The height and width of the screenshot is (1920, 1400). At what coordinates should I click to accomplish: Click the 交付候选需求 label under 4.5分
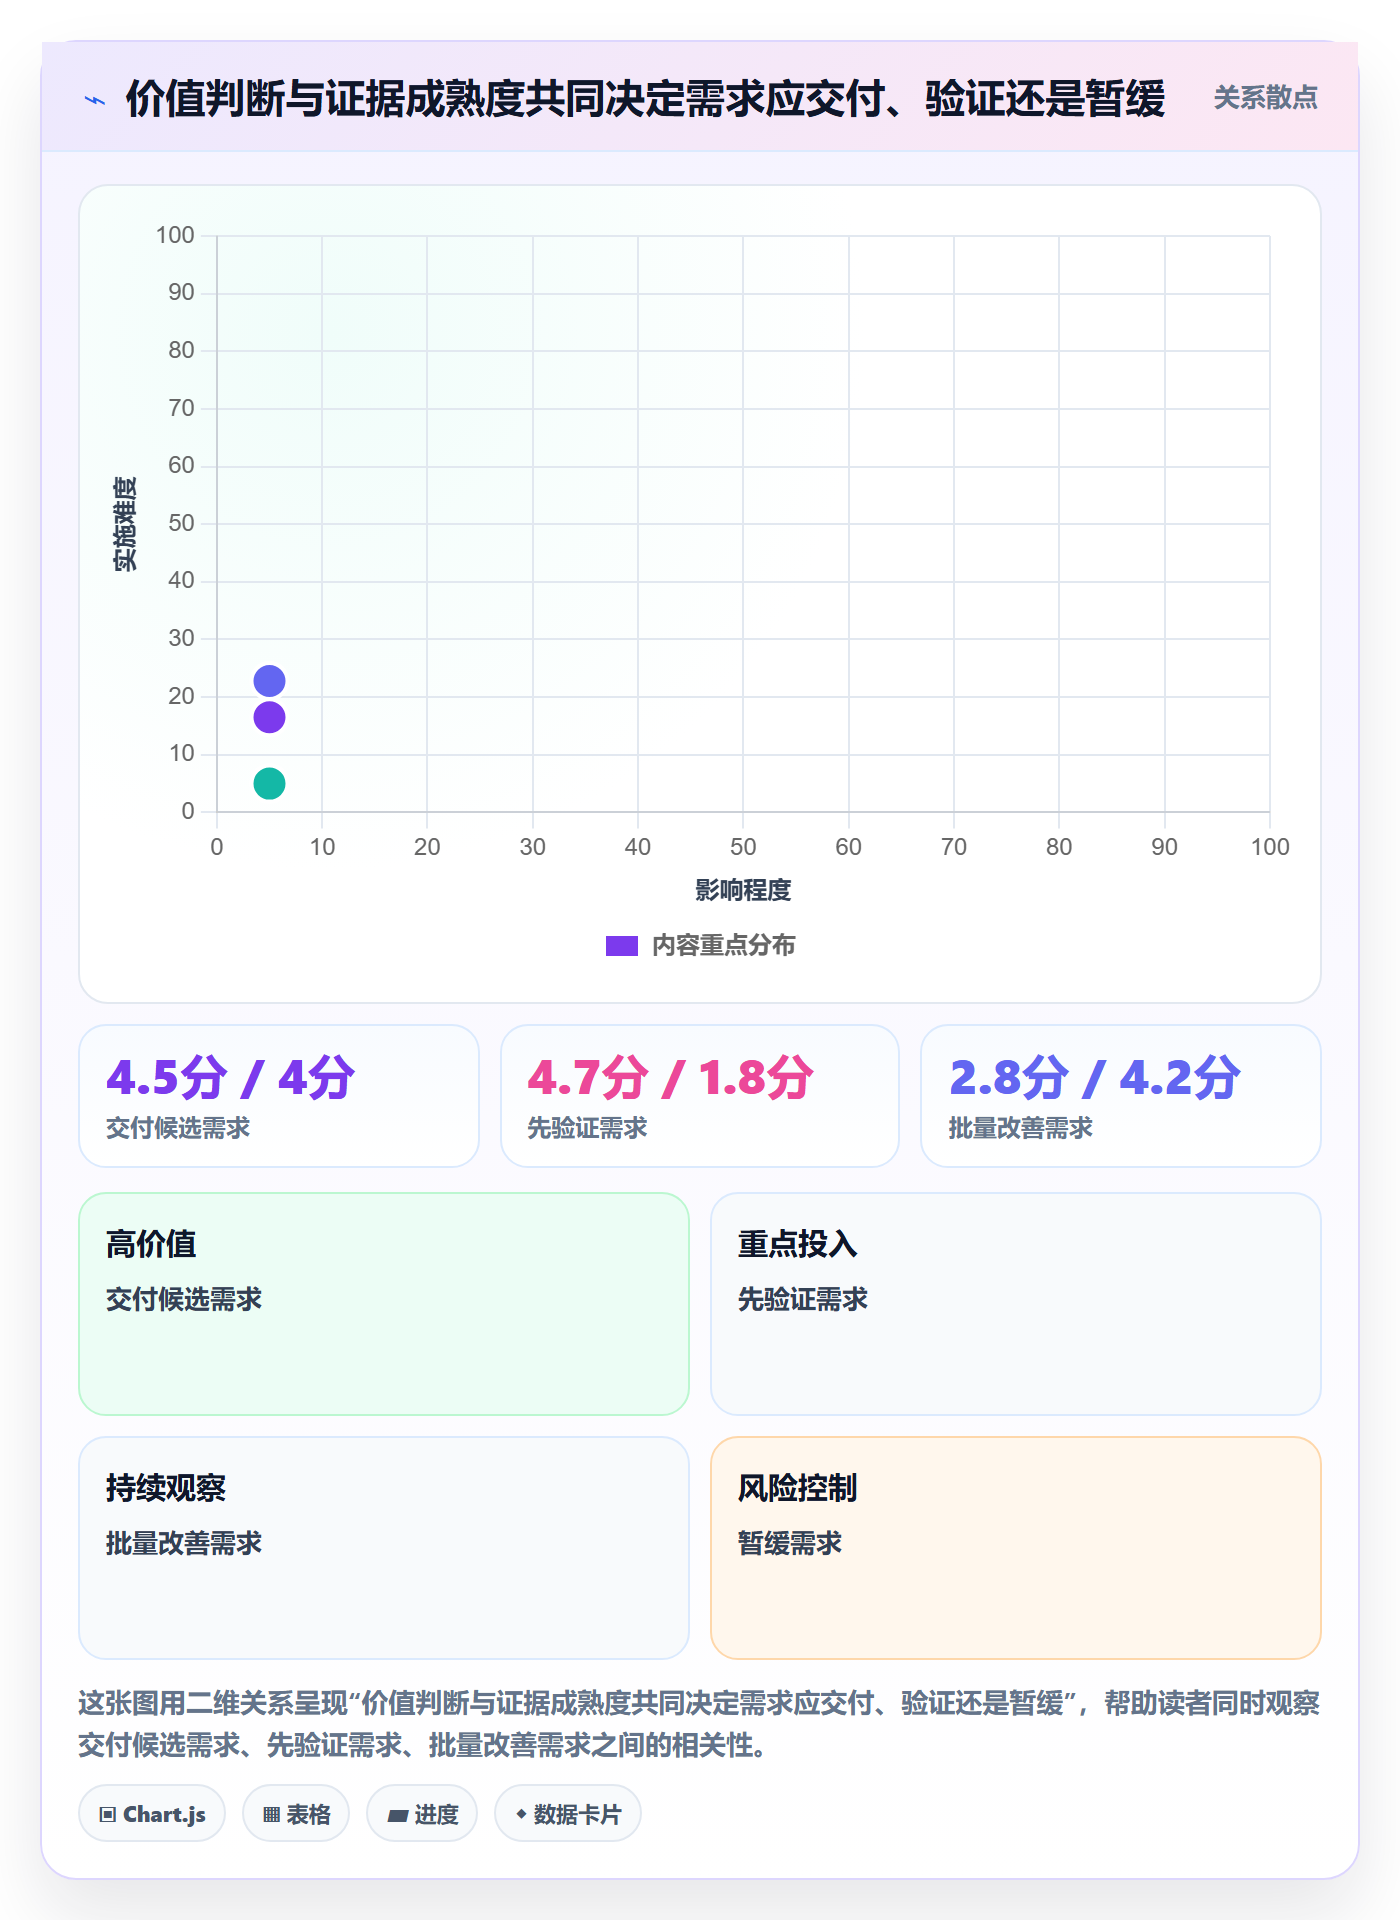[178, 1128]
